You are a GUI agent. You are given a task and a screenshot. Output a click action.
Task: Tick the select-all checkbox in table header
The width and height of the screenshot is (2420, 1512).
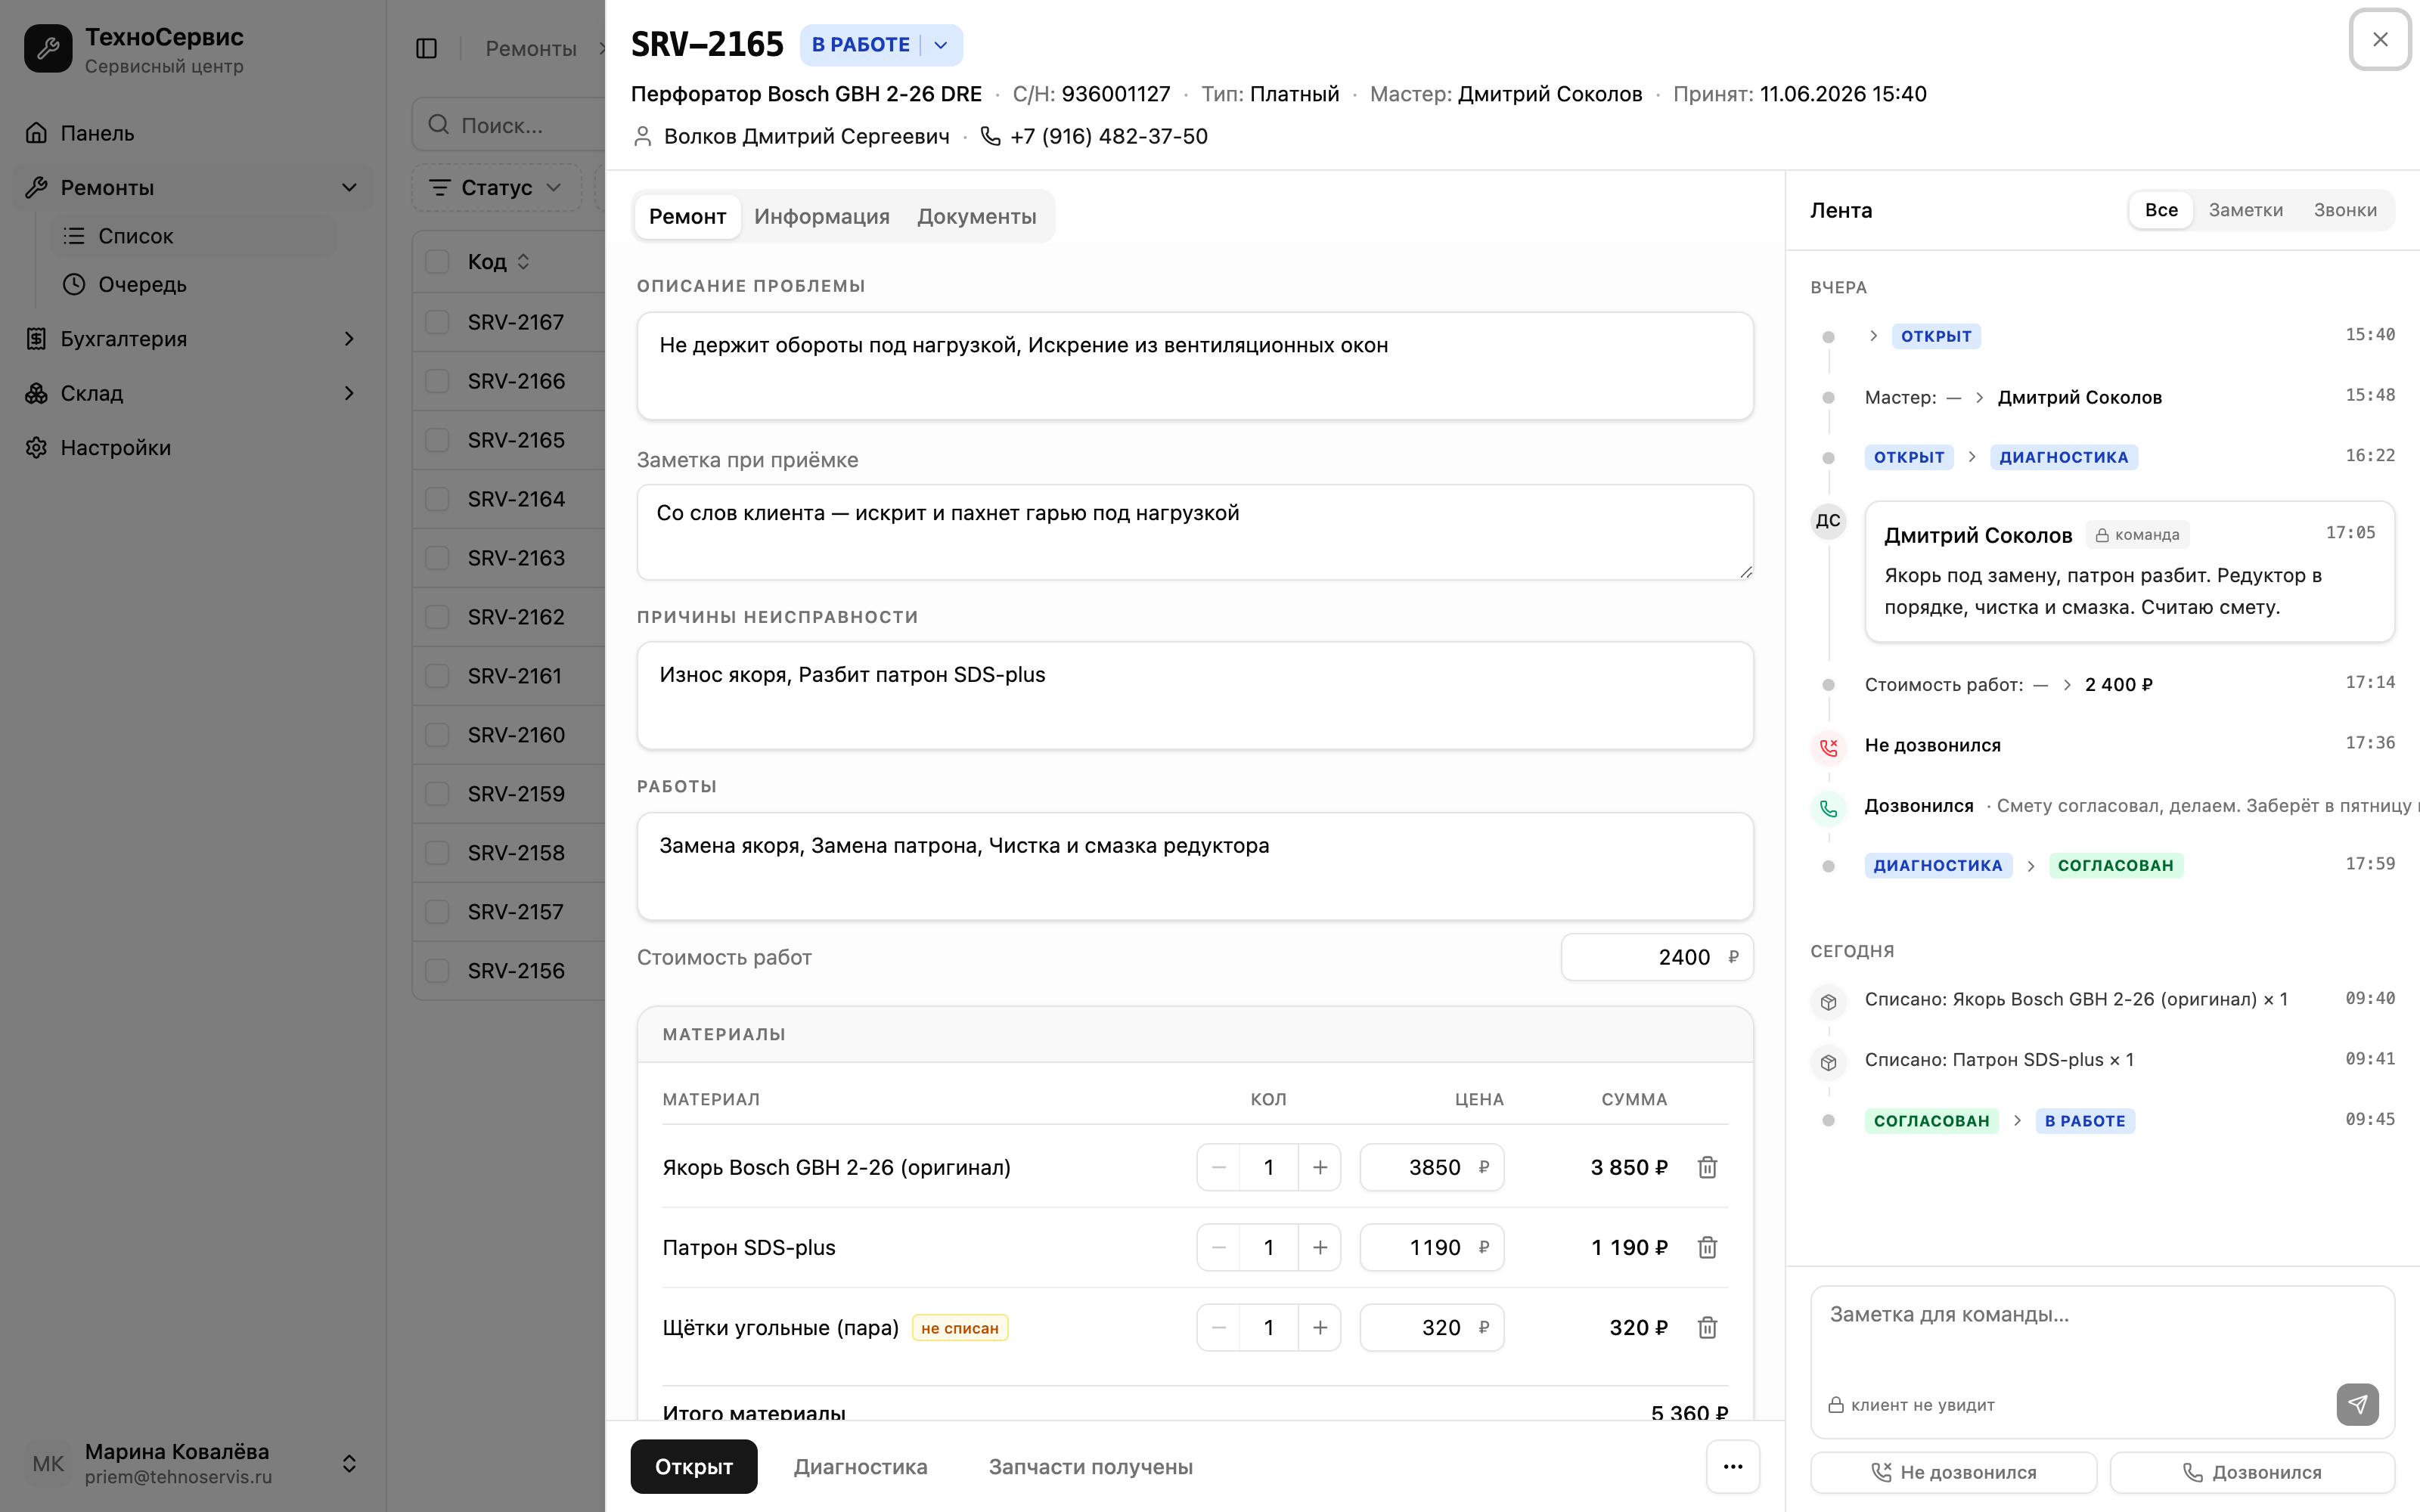click(437, 261)
